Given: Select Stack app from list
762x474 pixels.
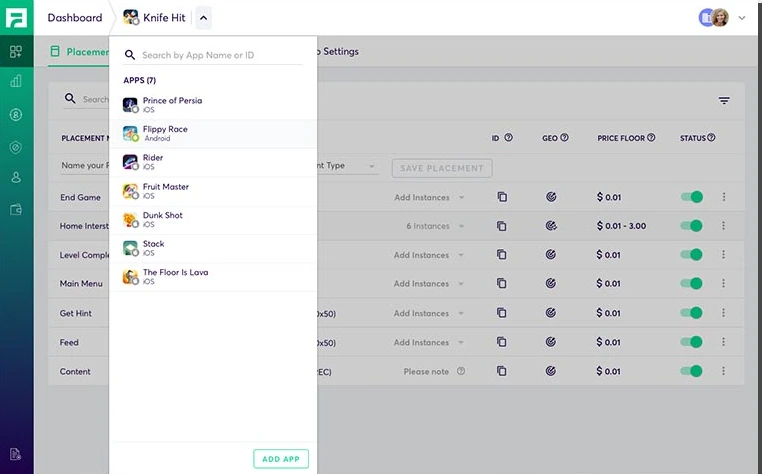Looking at the screenshot, I should pyautogui.click(x=213, y=248).
